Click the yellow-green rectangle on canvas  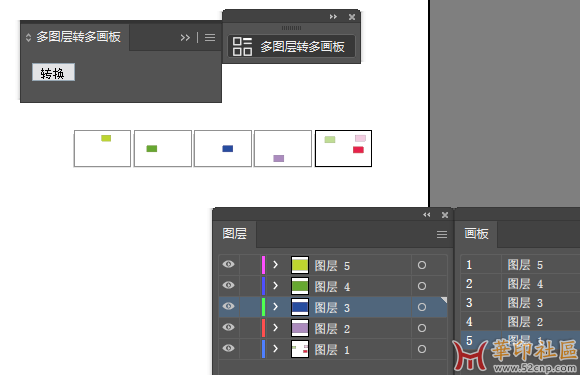106,138
